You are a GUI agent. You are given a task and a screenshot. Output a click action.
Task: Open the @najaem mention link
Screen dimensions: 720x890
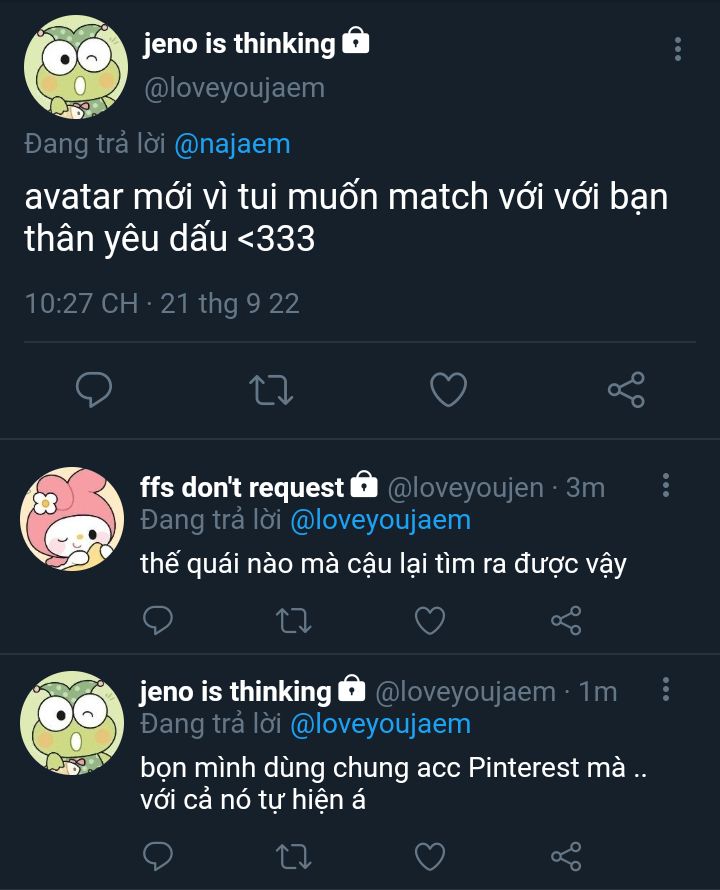pyautogui.click(x=232, y=144)
